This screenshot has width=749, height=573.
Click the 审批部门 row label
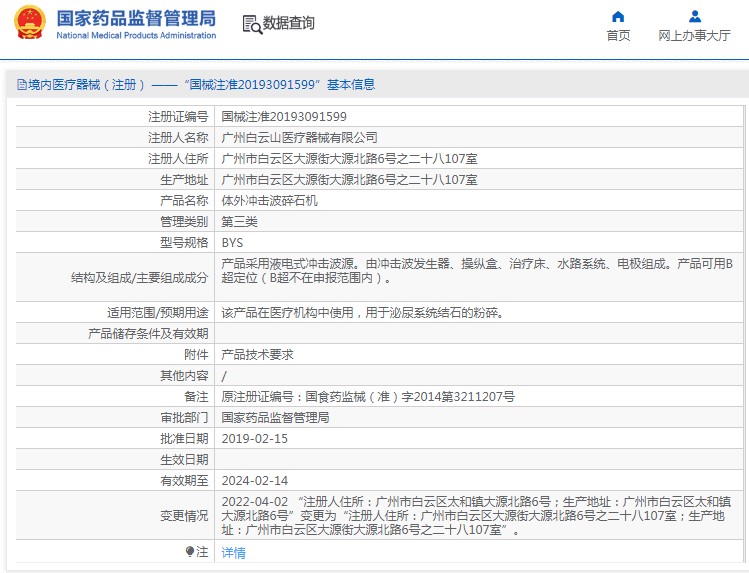pyautogui.click(x=184, y=418)
